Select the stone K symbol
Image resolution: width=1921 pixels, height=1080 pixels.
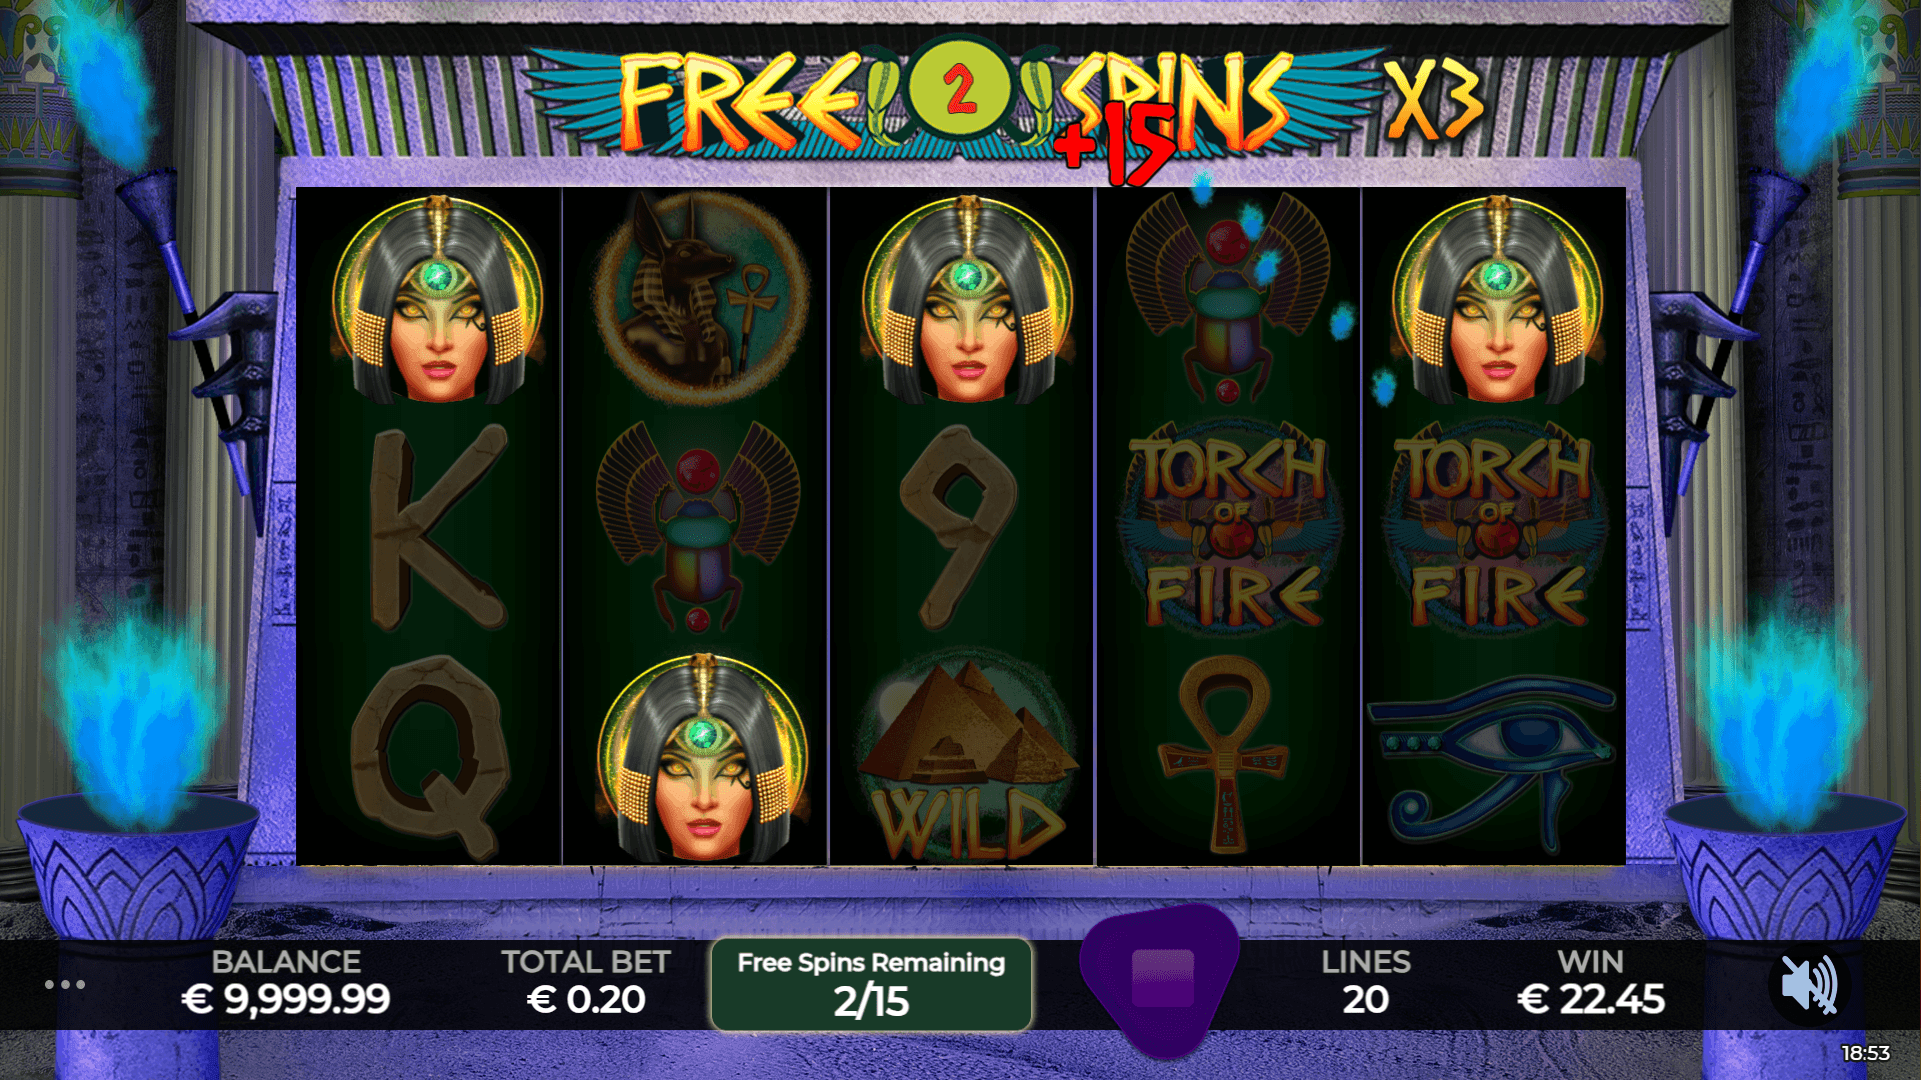437,527
